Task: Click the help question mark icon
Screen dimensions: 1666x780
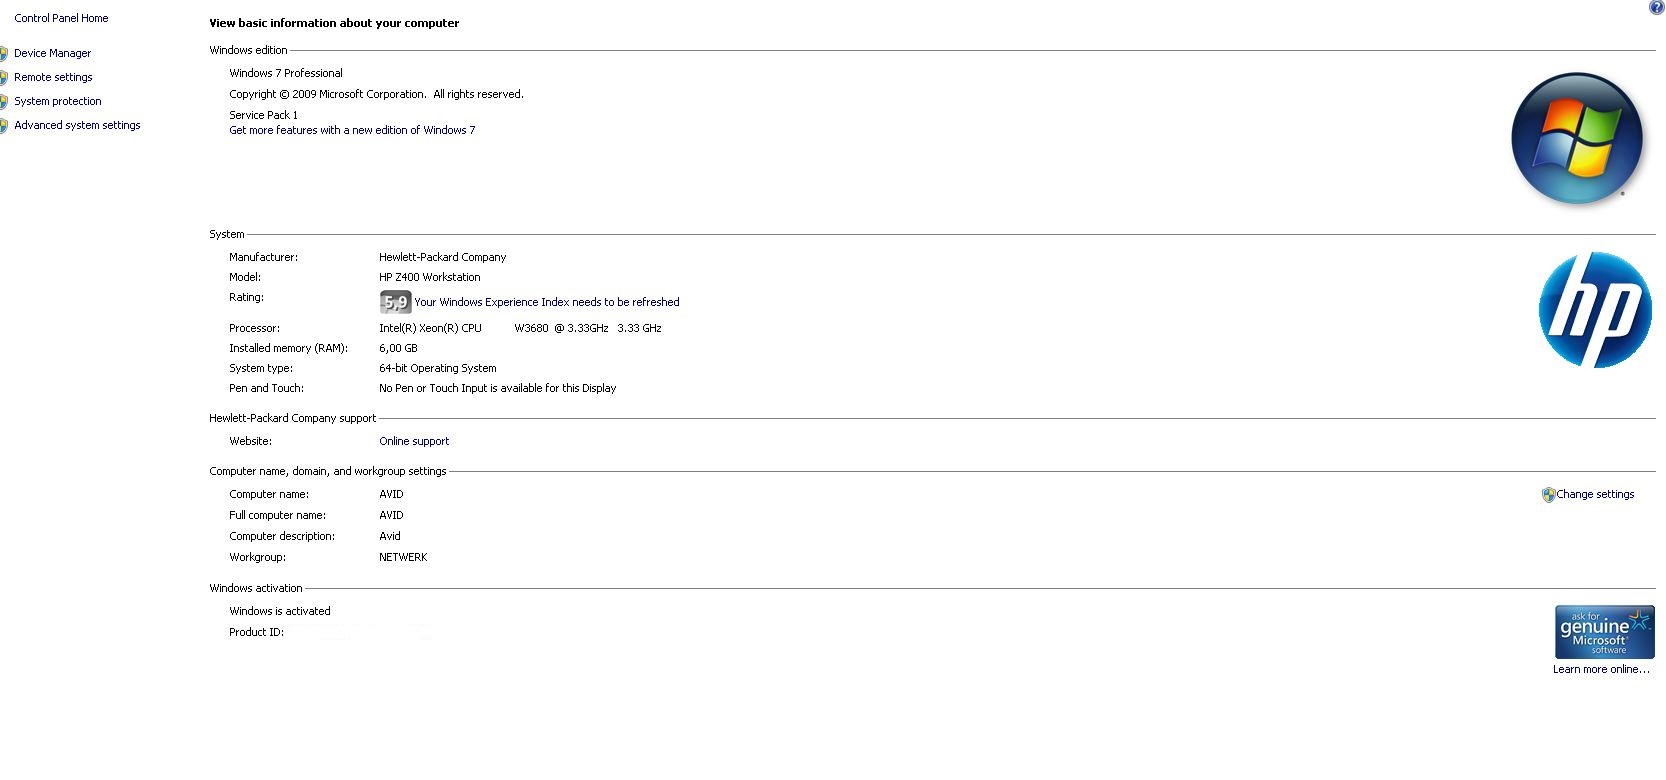Action: tap(1656, 8)
